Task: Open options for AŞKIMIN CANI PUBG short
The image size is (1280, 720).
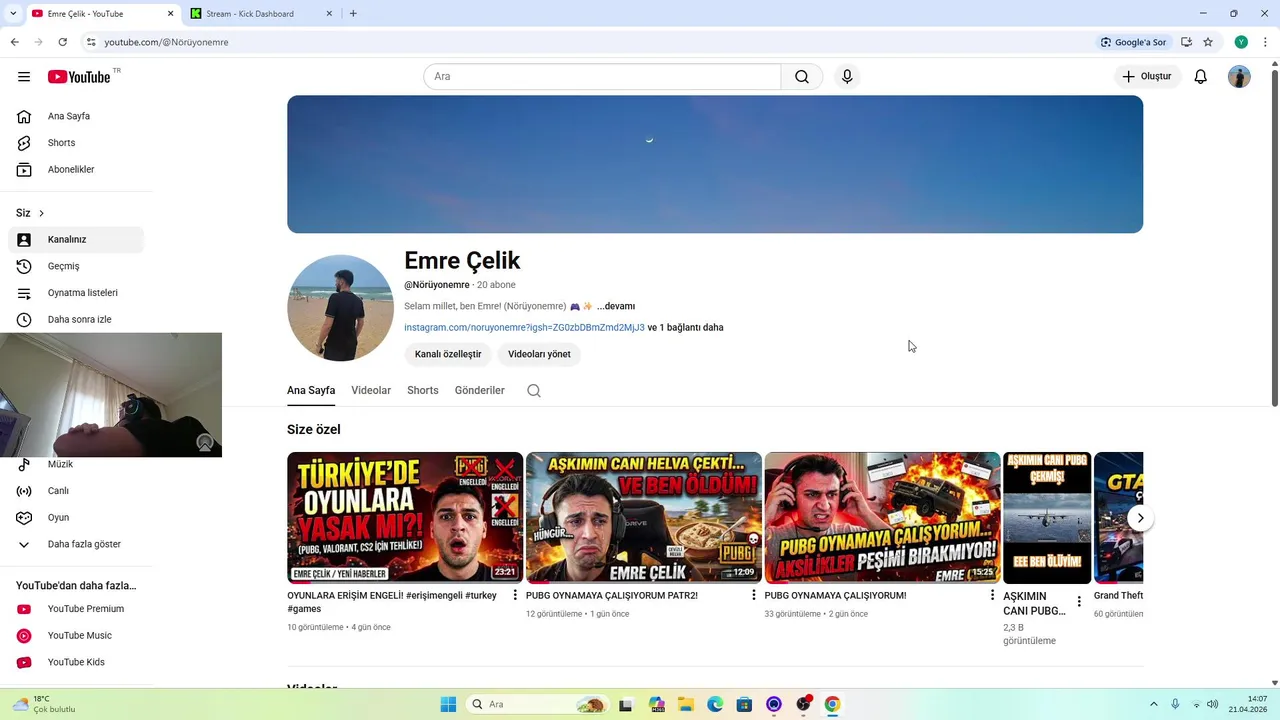Action: [1079, 602]
